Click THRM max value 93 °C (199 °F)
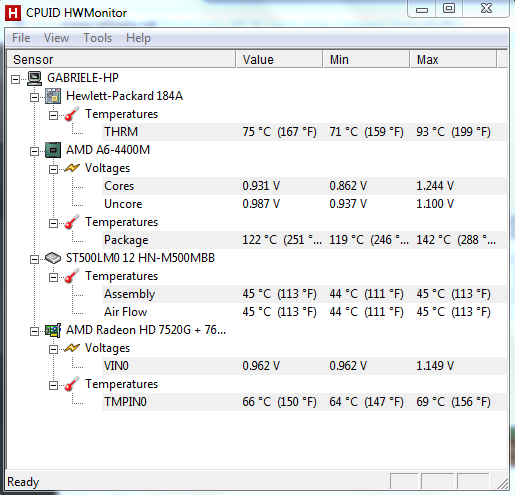This screenshot has height=495, width=515. pyautogui.click(x=453, y=132)
